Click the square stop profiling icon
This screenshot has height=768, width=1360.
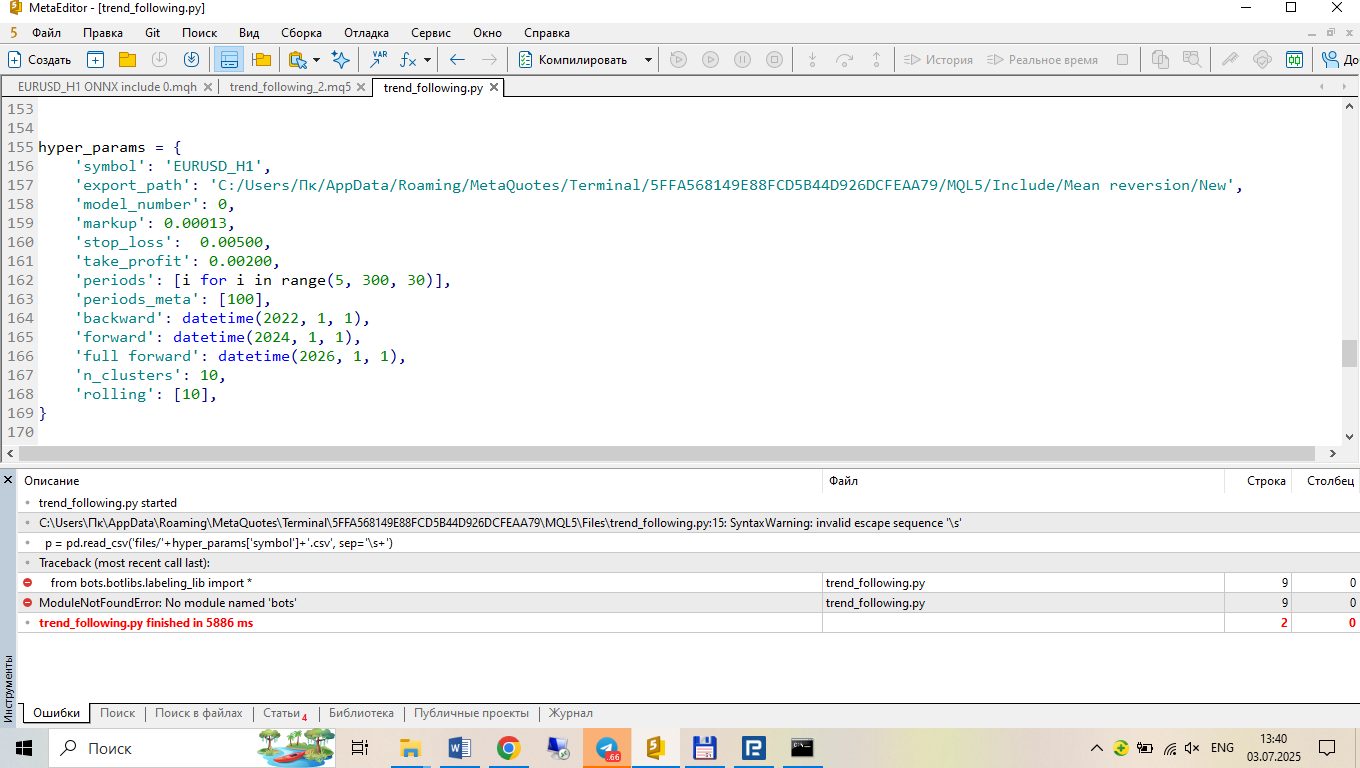coord(1122,60)
